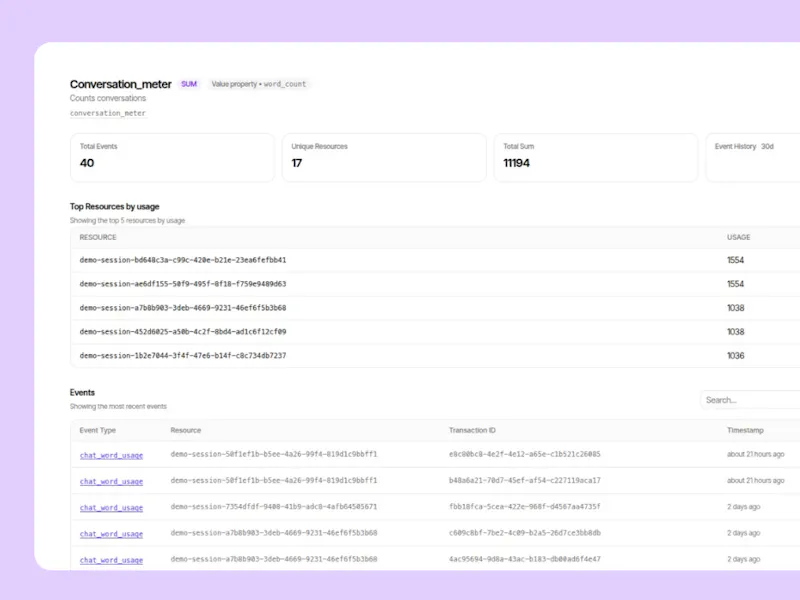Click transaction ID 4ac95694-9d8a
This screenshot has height=600, width=800.
(524, 559)
